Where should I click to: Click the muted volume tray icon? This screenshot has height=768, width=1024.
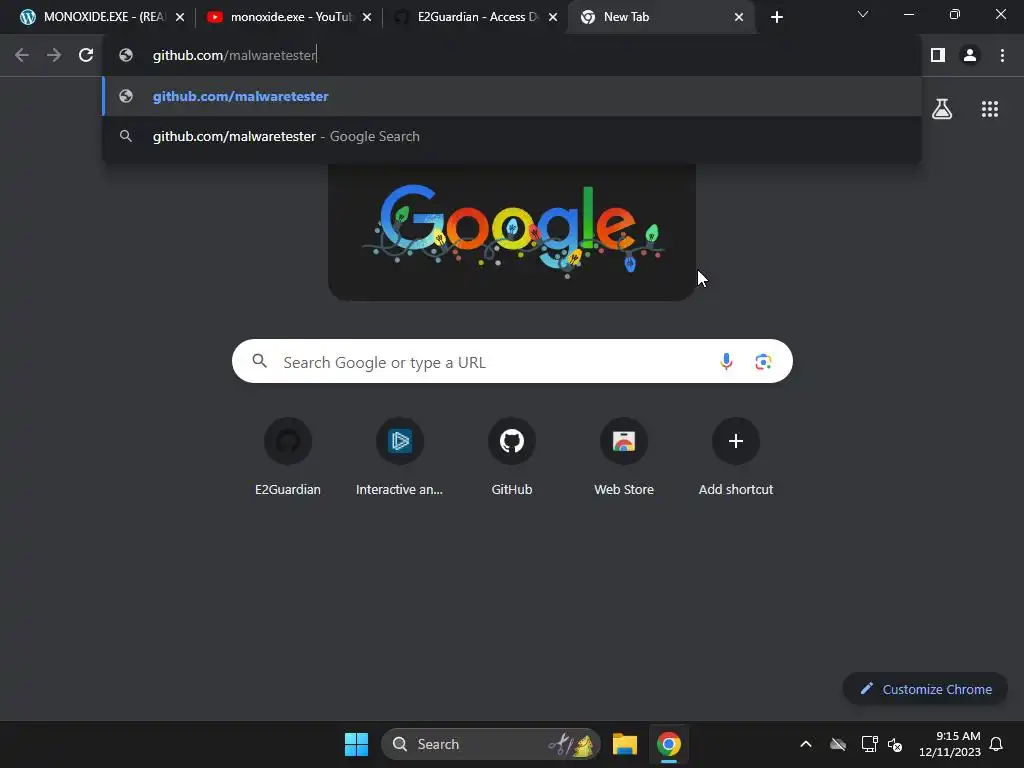point(895,744)
